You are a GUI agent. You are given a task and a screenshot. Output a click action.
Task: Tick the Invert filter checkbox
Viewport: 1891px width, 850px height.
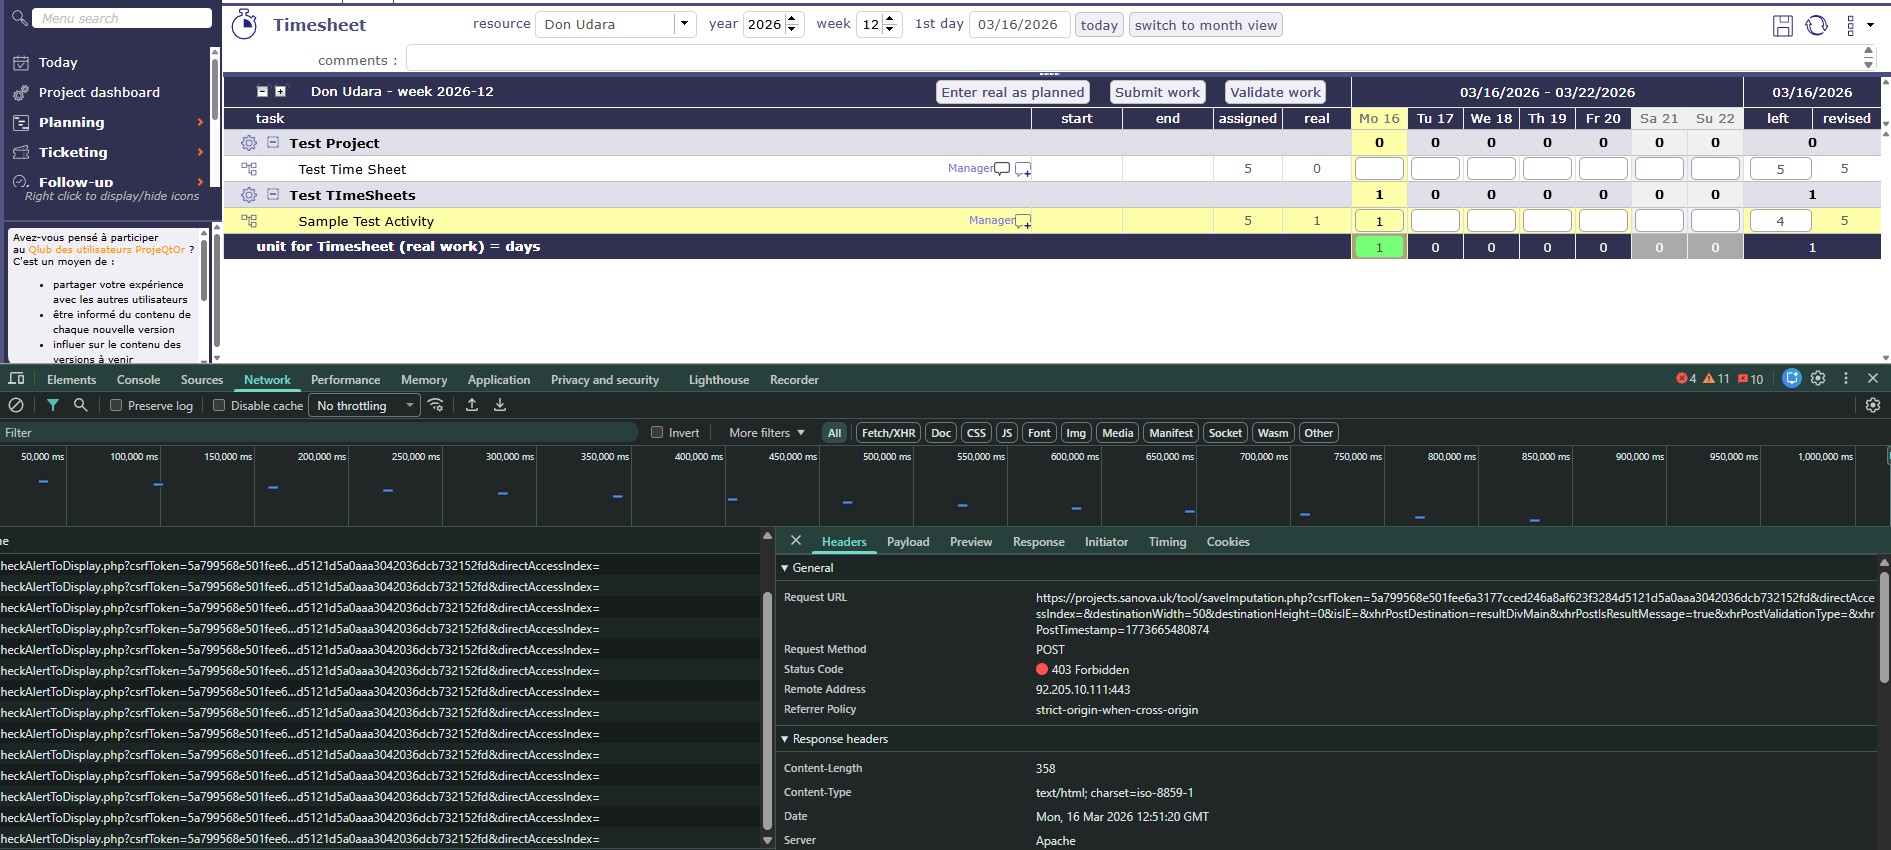[657, 433]
